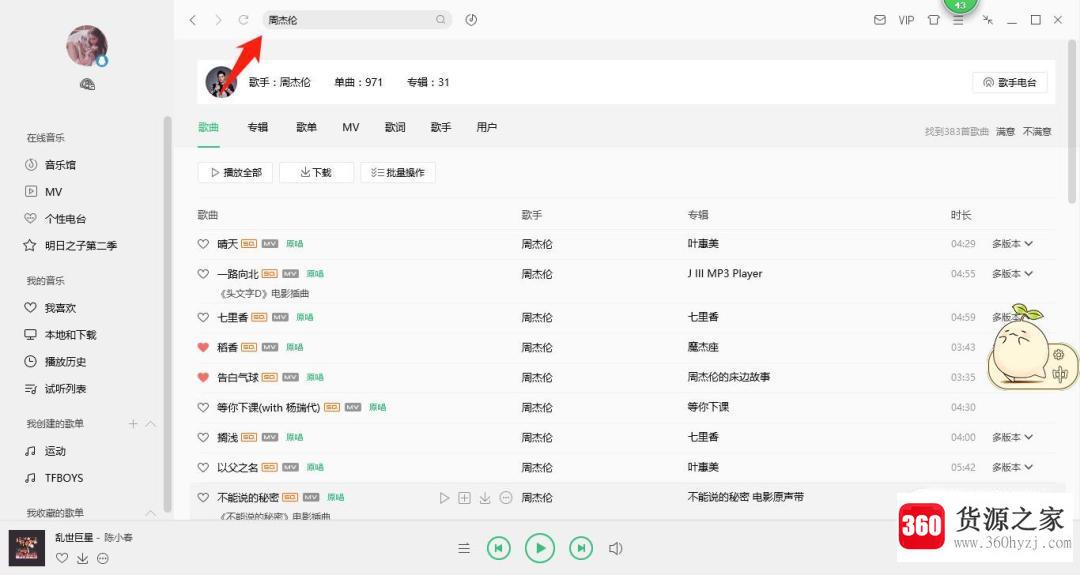This screenshot has height=575, width=1080.
Task: Collapse the 我收藏的歌单 section
Action: [151, 513]
